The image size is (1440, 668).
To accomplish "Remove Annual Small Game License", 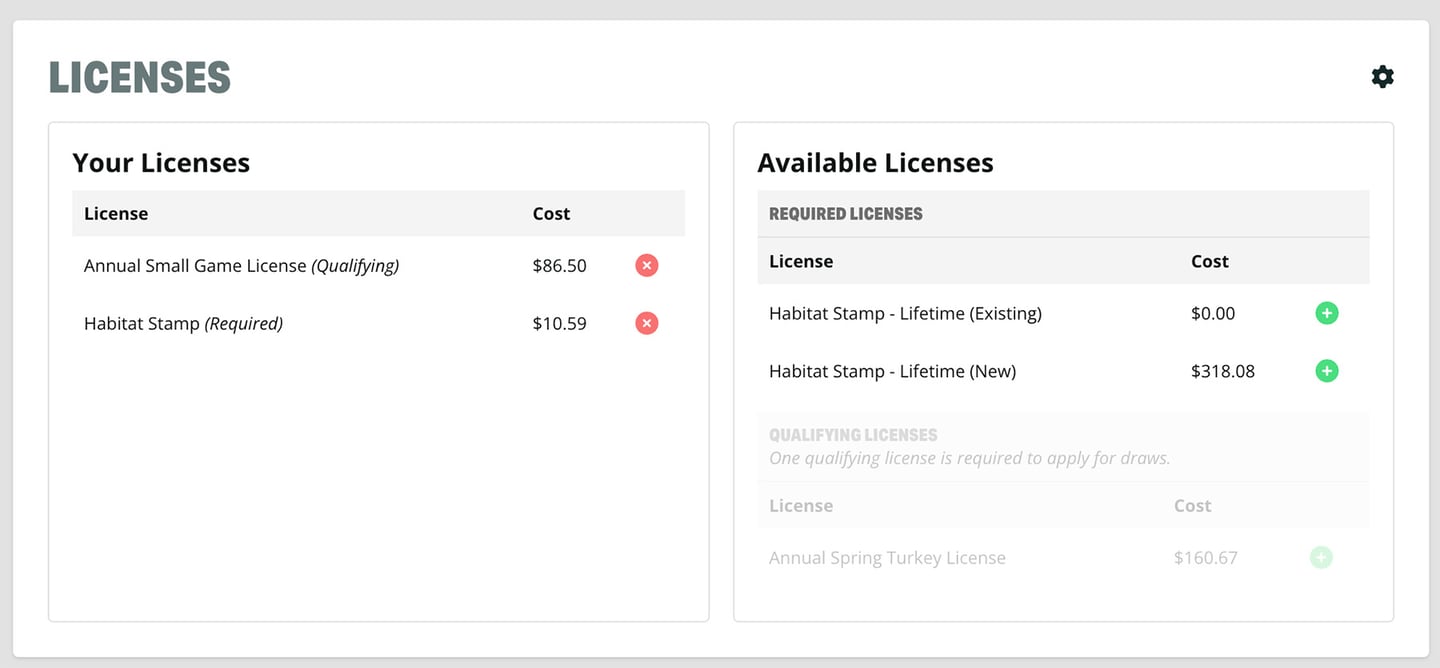I will tap(647, 266).
